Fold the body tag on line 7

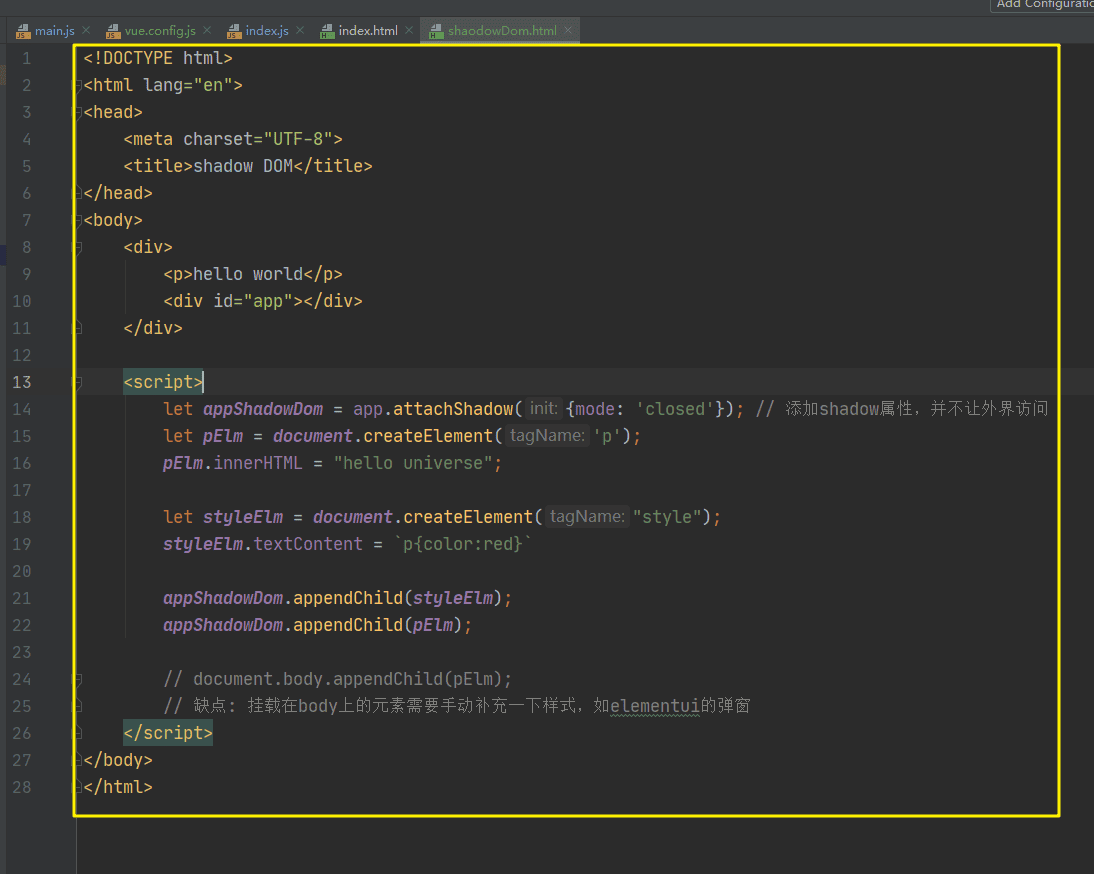[78, 221]
